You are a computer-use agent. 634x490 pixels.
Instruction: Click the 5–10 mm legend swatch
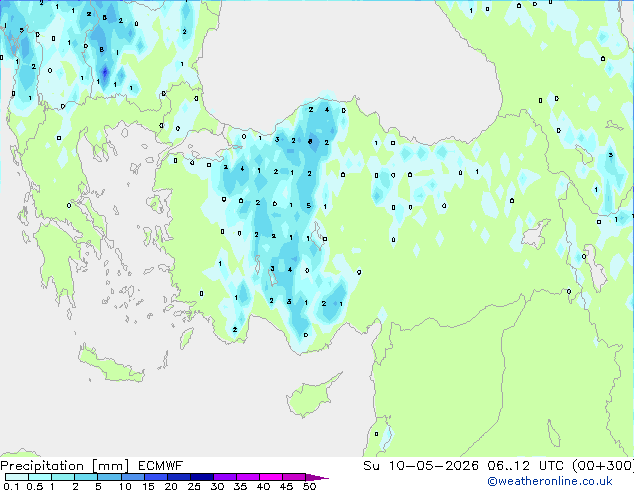[x=109, y=477]
